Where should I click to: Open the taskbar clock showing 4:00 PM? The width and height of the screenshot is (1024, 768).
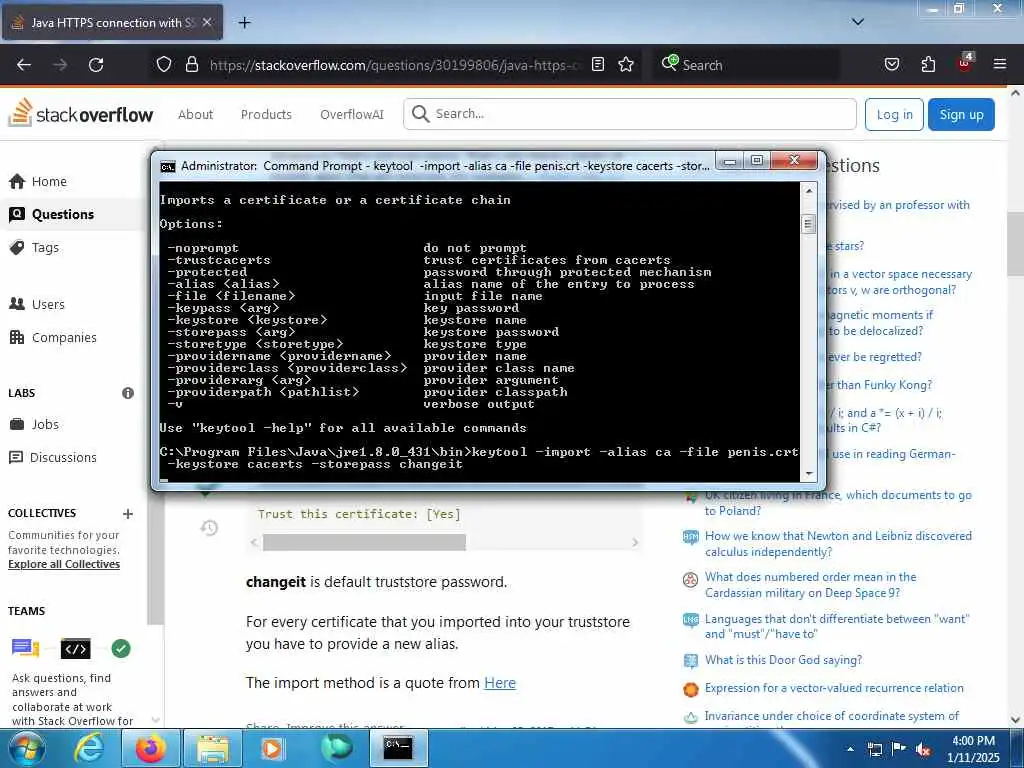coord(973,749)
